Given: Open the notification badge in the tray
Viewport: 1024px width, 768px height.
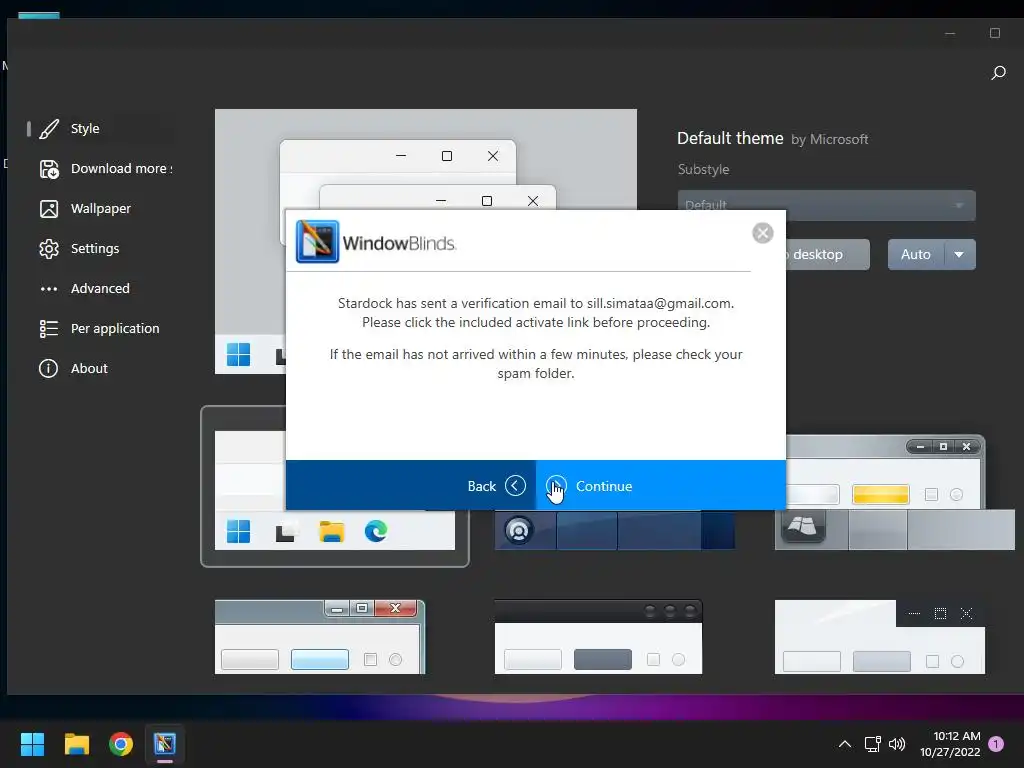Looking at the screenshot, I should [x=996, y=744].
